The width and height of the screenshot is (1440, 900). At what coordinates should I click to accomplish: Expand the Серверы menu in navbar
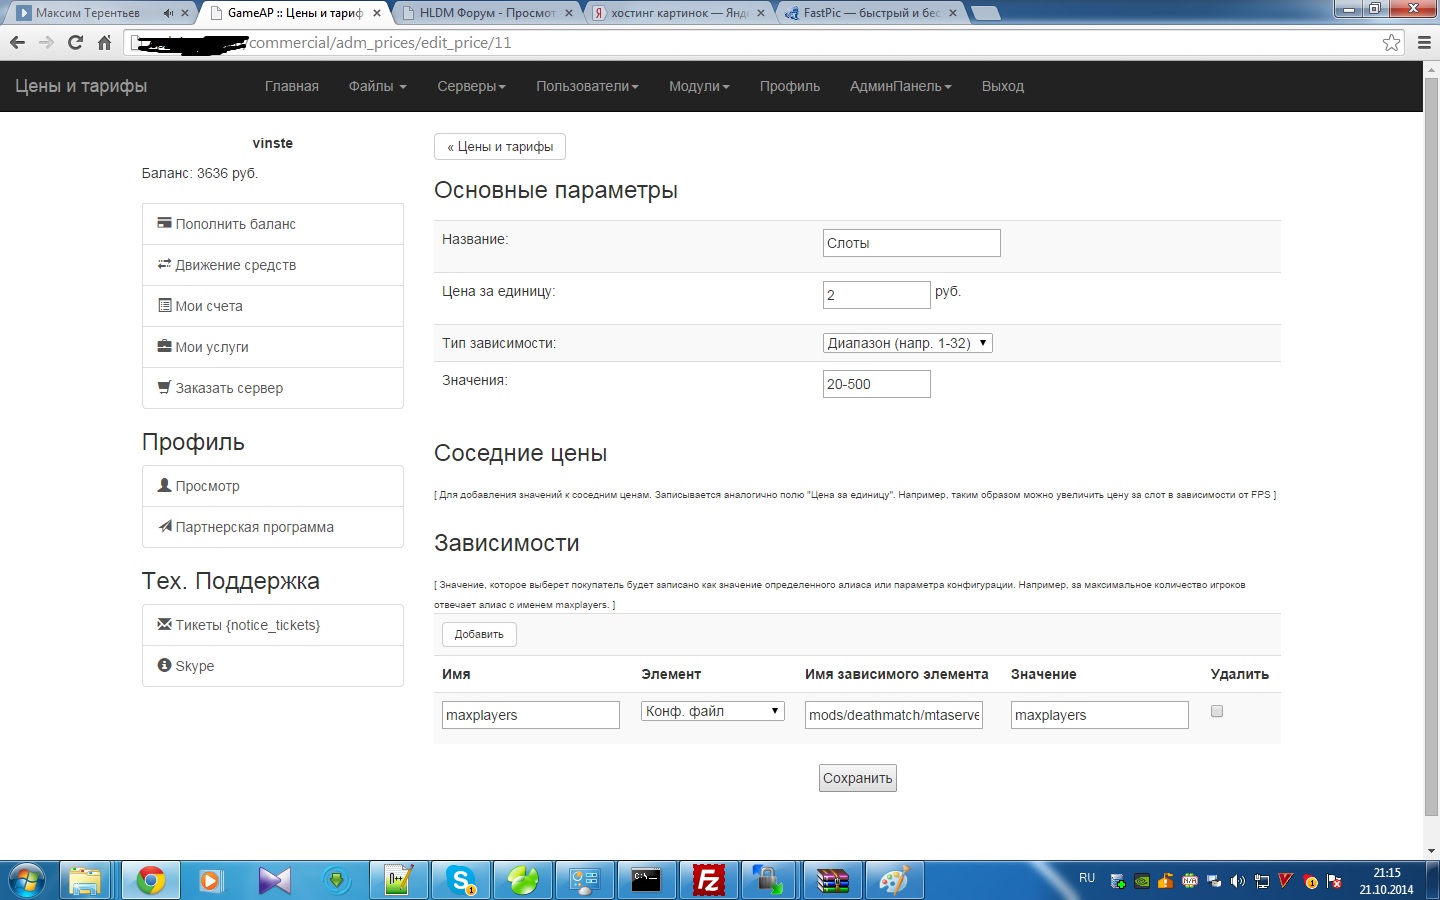click(471, 86)
